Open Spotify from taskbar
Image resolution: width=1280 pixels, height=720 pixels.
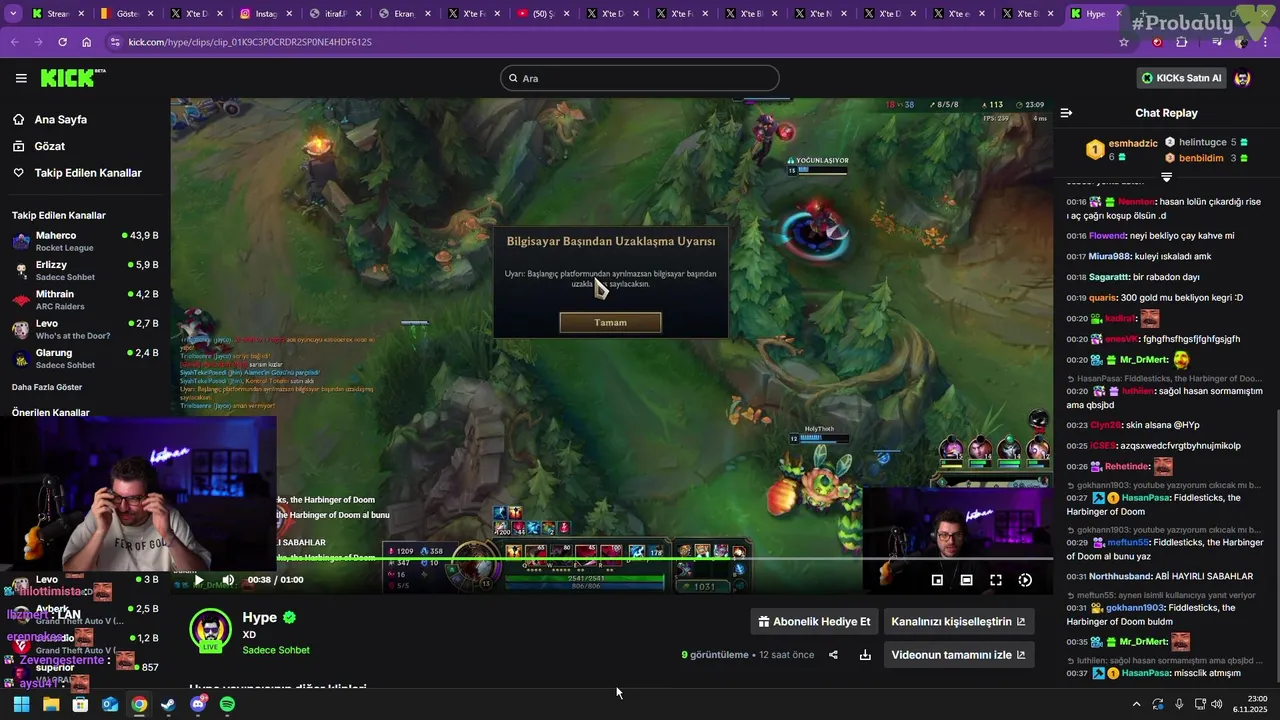(227, 704)
